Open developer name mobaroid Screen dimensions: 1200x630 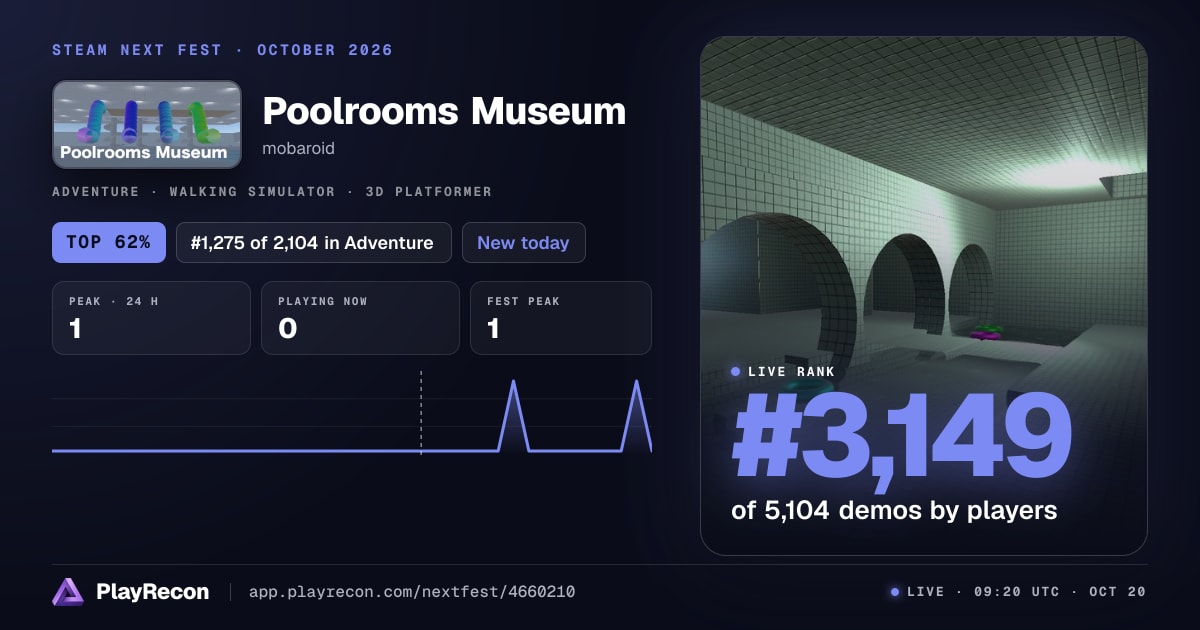click(x=299, y=148)
